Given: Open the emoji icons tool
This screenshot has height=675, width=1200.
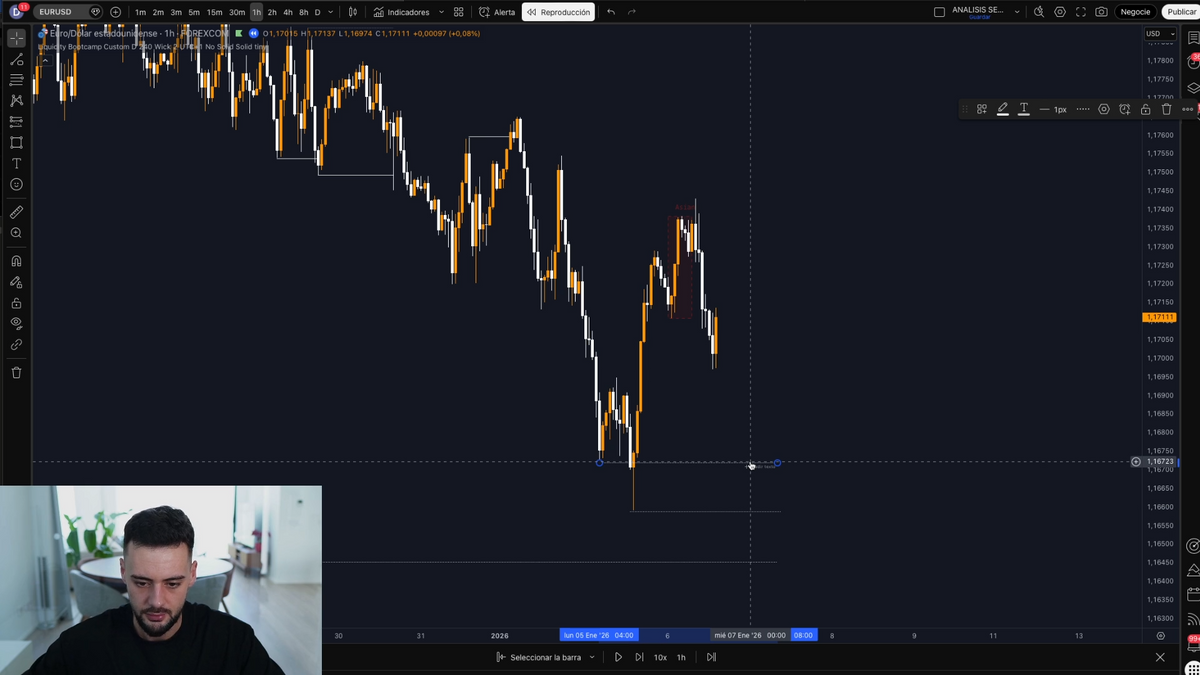Looking at the screenshot, I should [16, 185].
